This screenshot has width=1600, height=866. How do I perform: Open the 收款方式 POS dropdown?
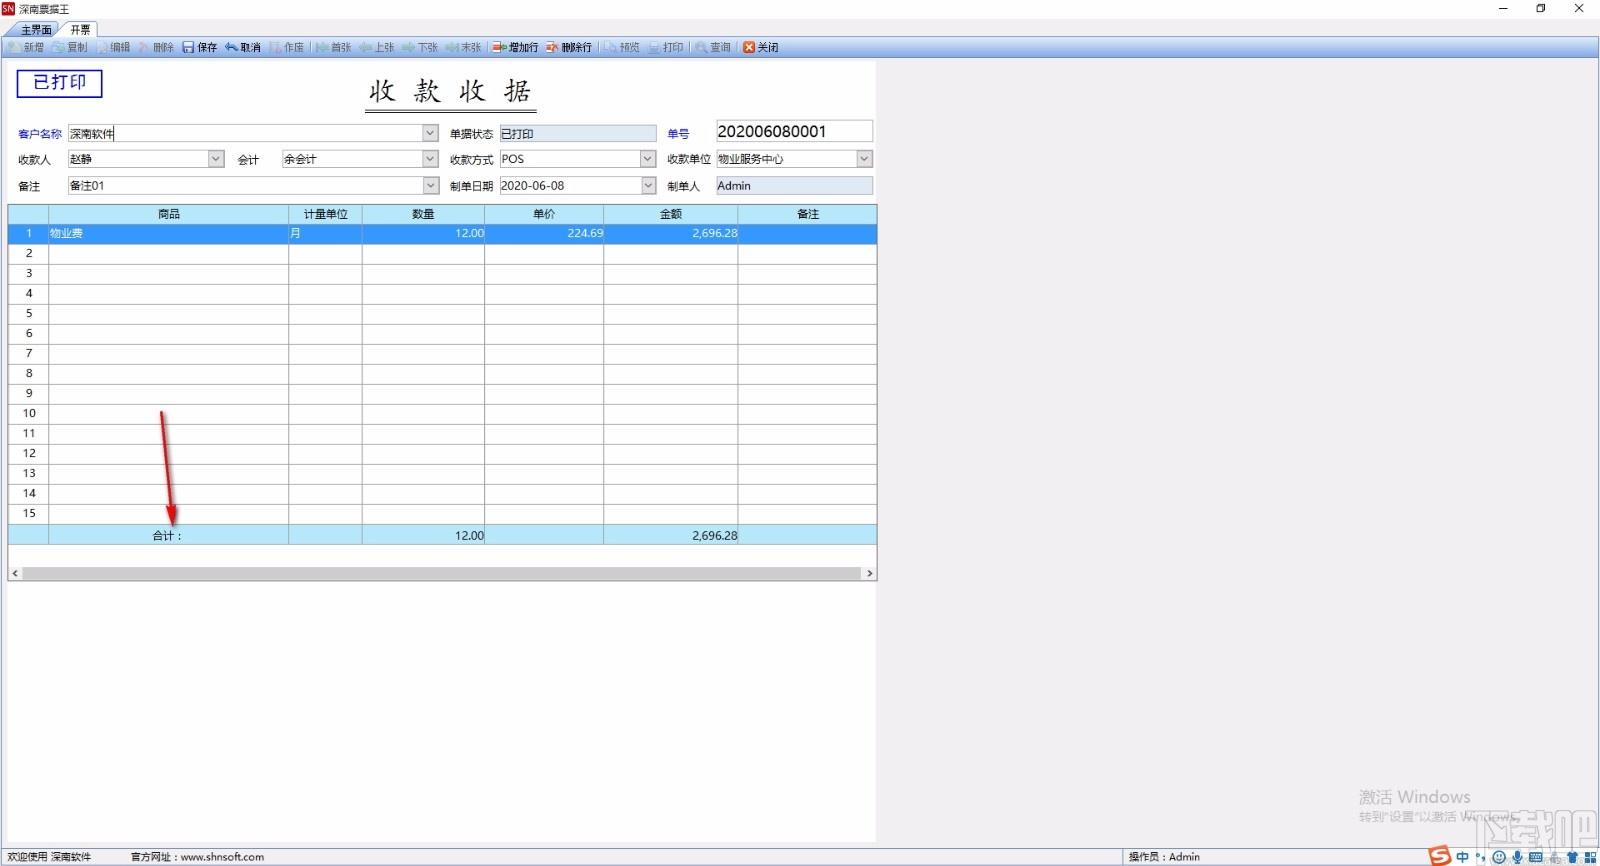click(x=648, y=159)
